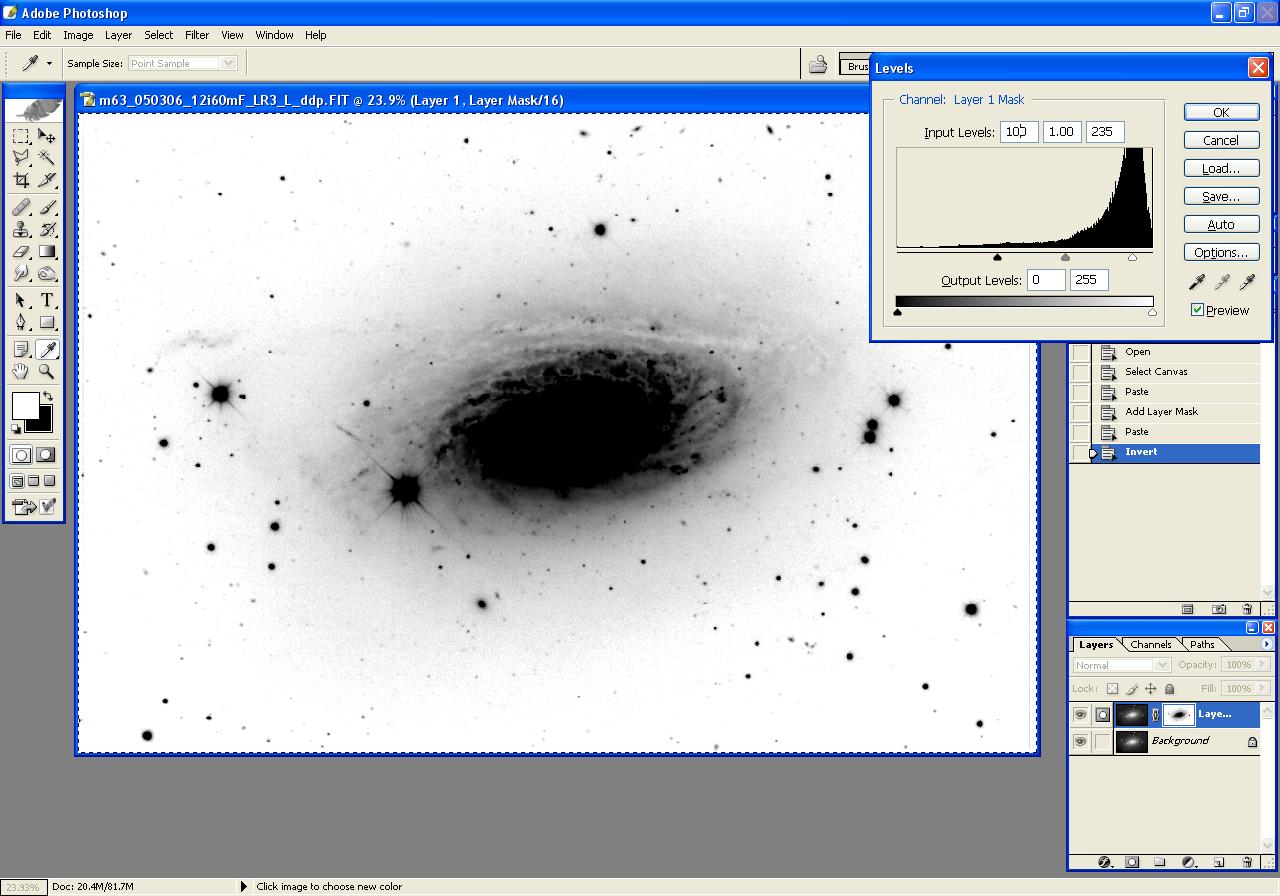1280x896 pixels.
Task: Hide the Background layer with eye icon
Action: [x=1080, y=742]
